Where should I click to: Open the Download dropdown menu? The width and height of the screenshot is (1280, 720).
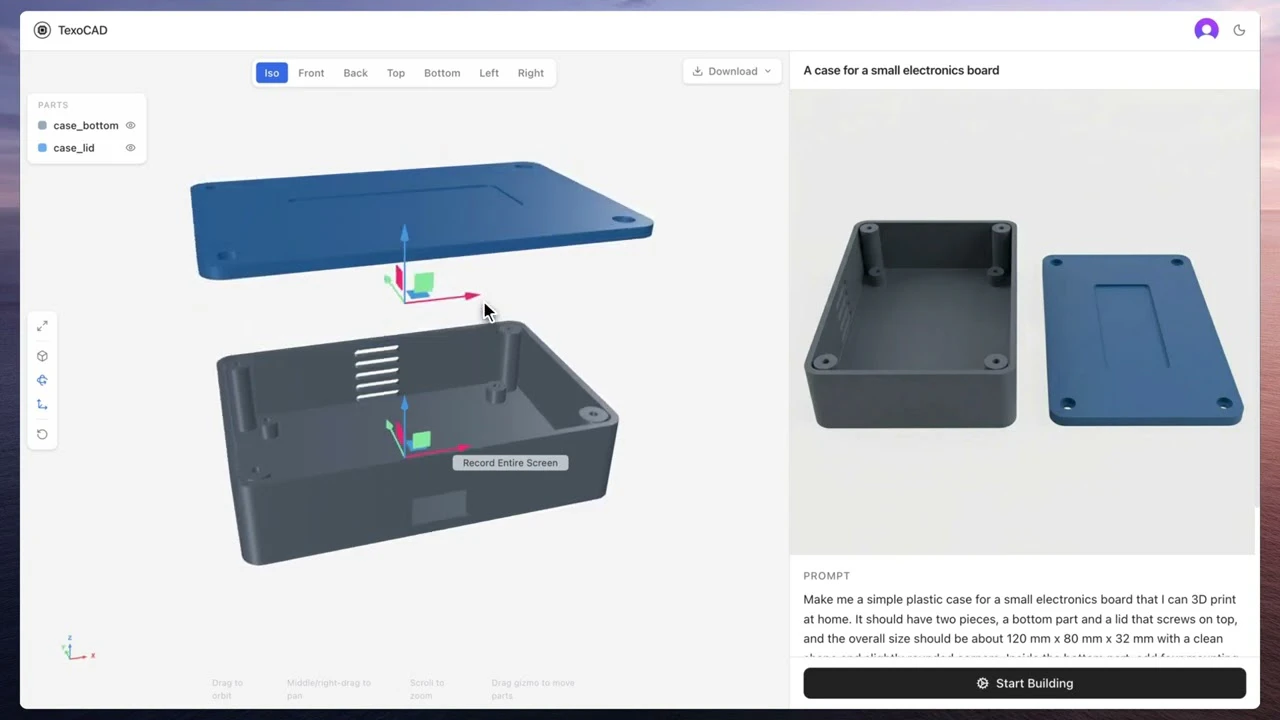point(732,71)
